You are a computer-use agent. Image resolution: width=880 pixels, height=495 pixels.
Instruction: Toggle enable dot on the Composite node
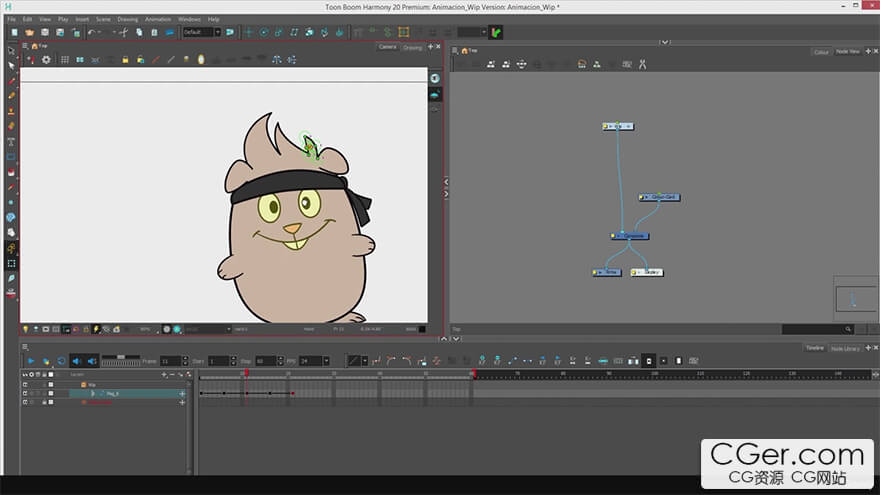pyautogui.click(x=613, y=236)
